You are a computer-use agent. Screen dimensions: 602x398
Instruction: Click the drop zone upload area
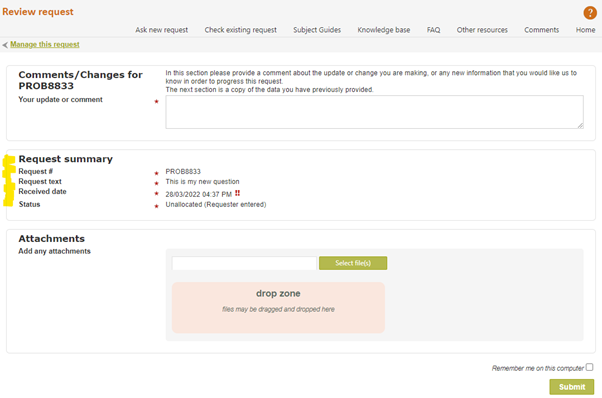tap(278, 307)
